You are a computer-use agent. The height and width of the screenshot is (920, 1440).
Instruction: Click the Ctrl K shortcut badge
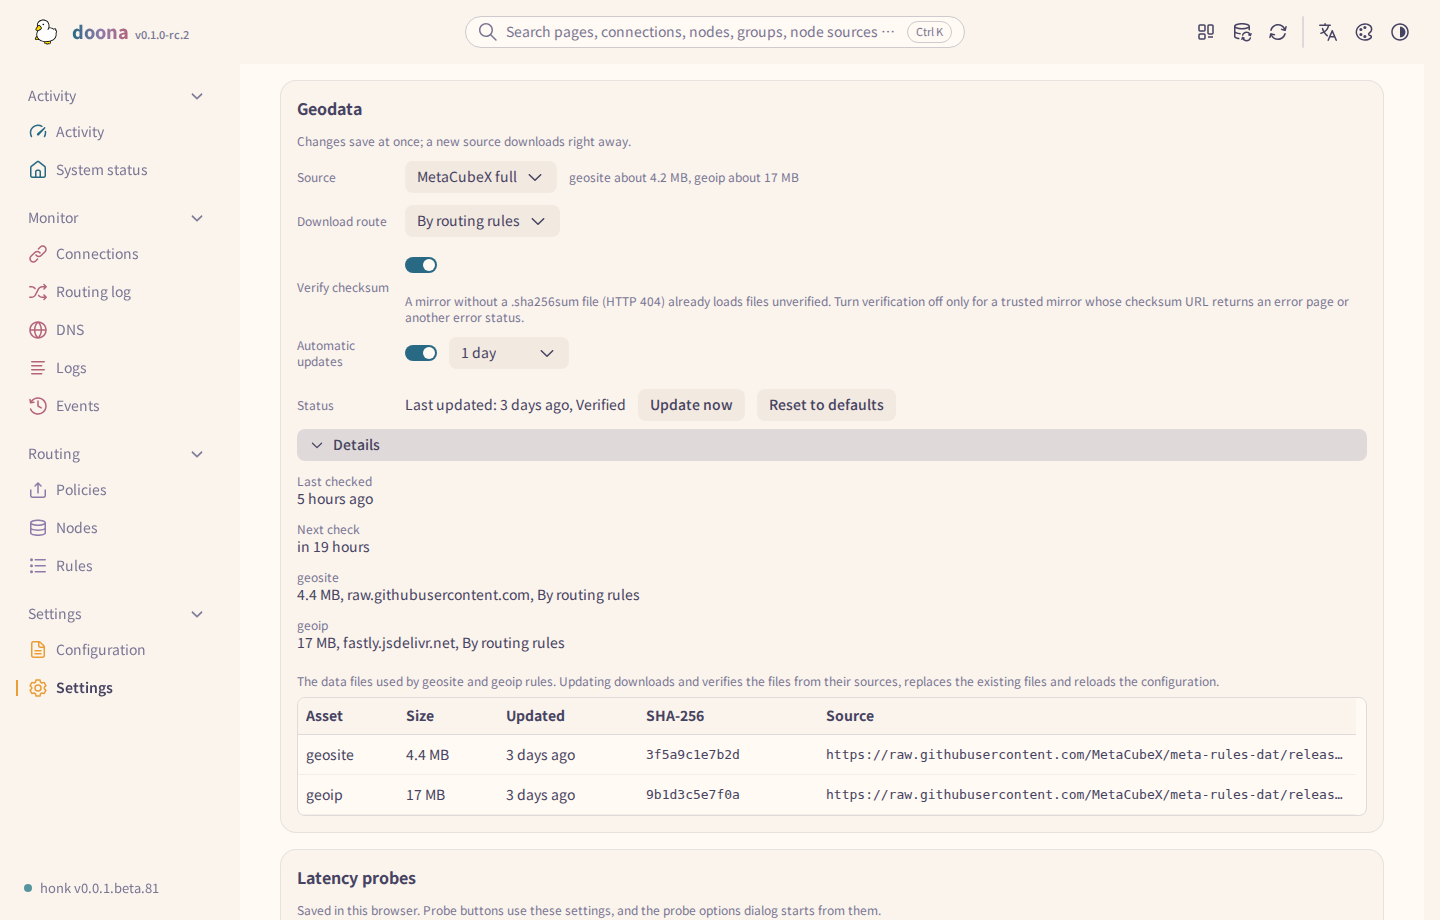pos(930,32)
